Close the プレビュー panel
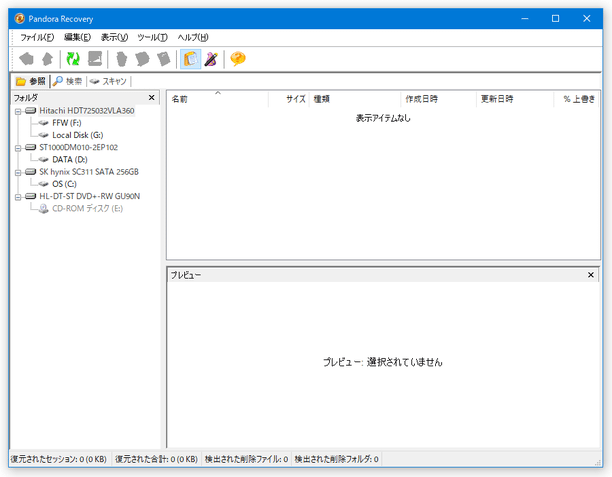Image resolution: width=612 pixels, height=477 pixels. click(591, 275)
